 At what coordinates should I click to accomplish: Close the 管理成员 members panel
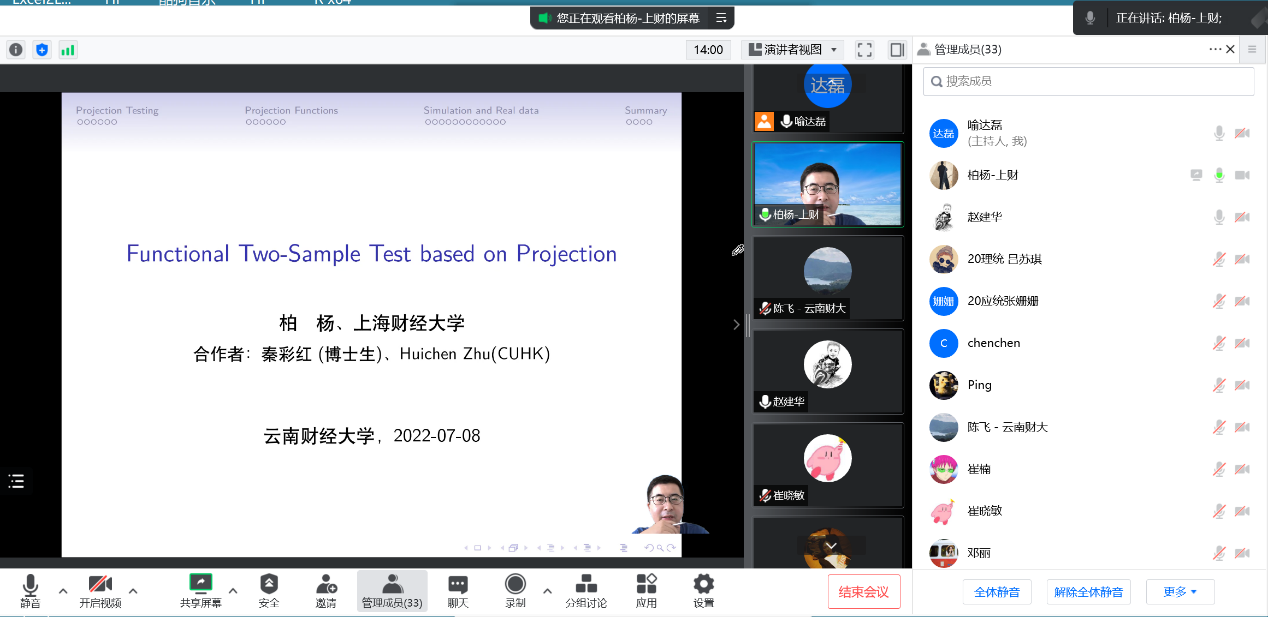coord(1230,49)
